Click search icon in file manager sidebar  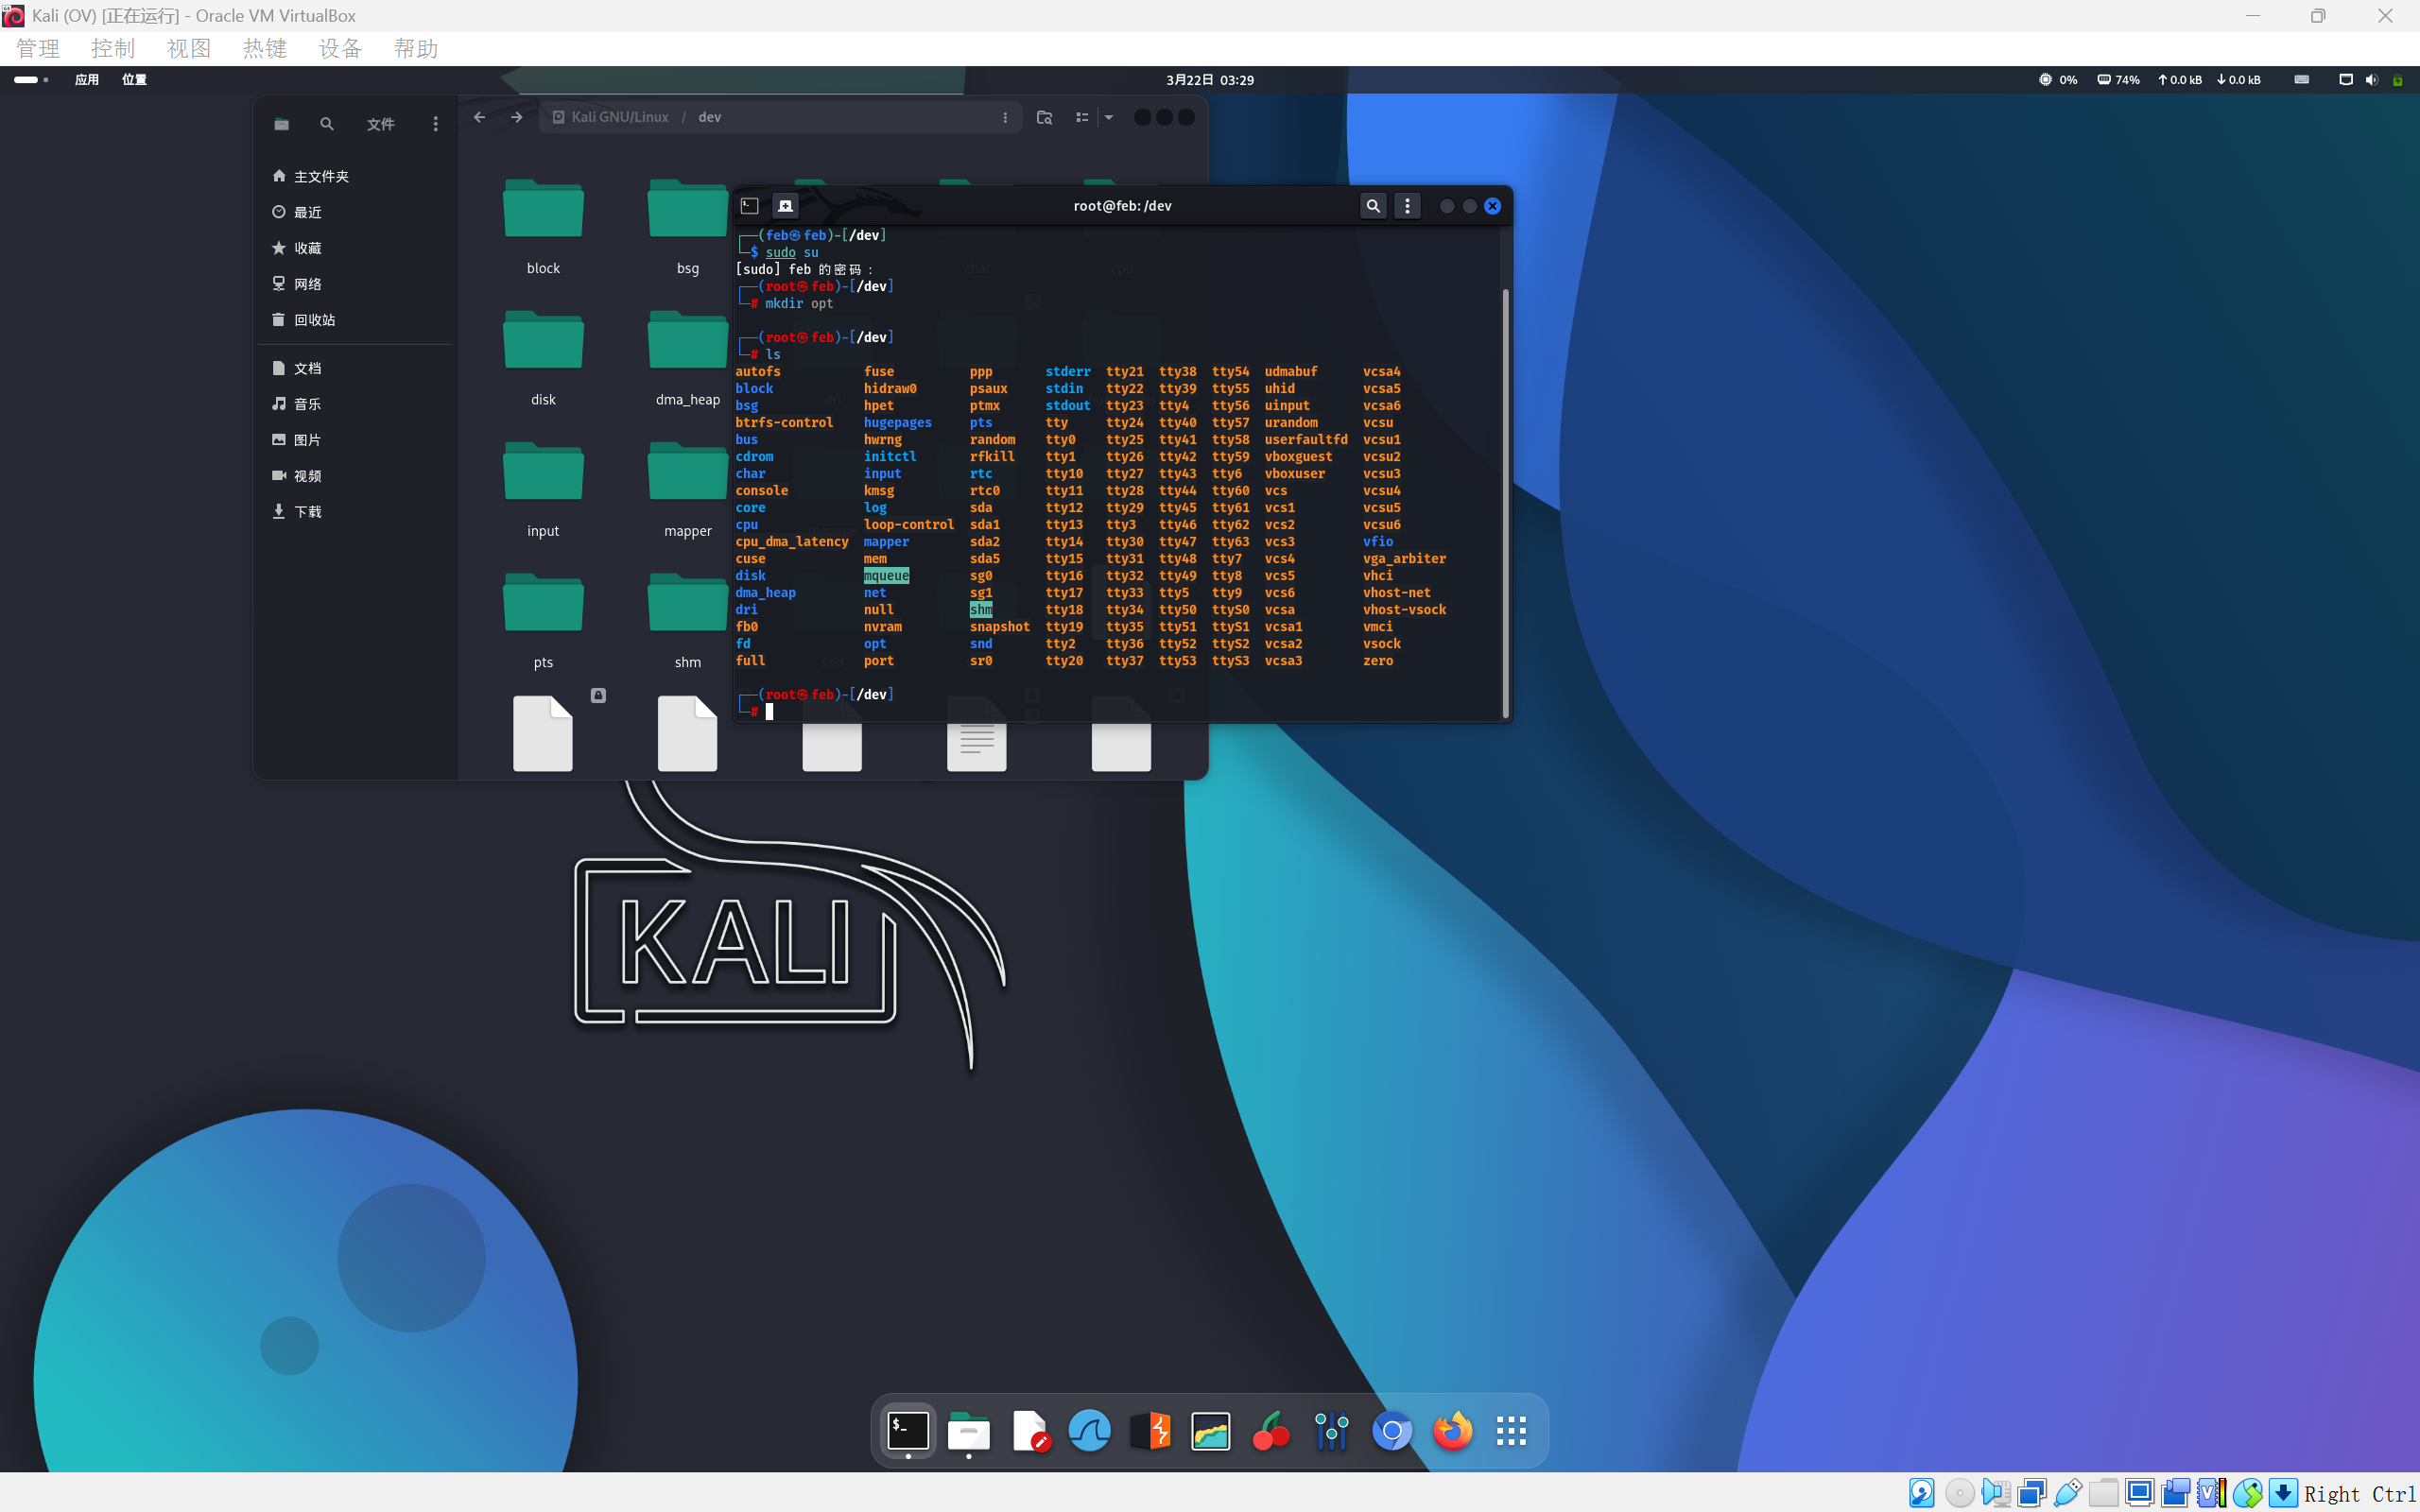[x=326, y=124]
